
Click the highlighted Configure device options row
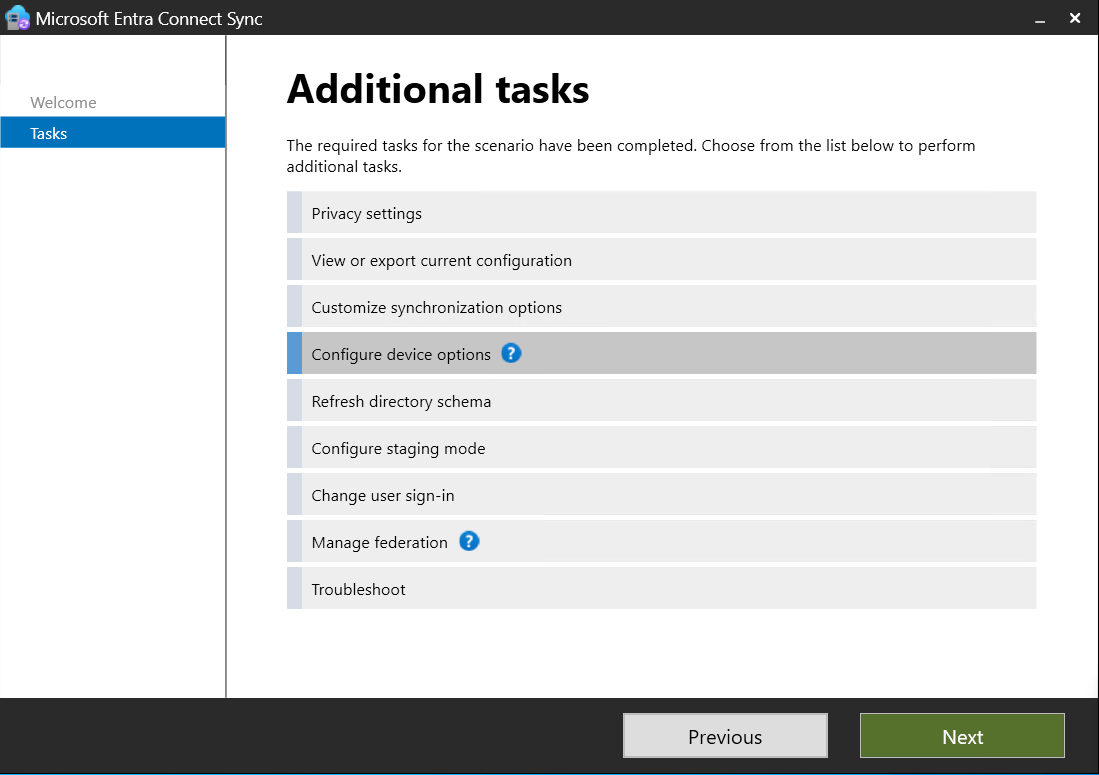pyautogui.click(x=660, y=353)
